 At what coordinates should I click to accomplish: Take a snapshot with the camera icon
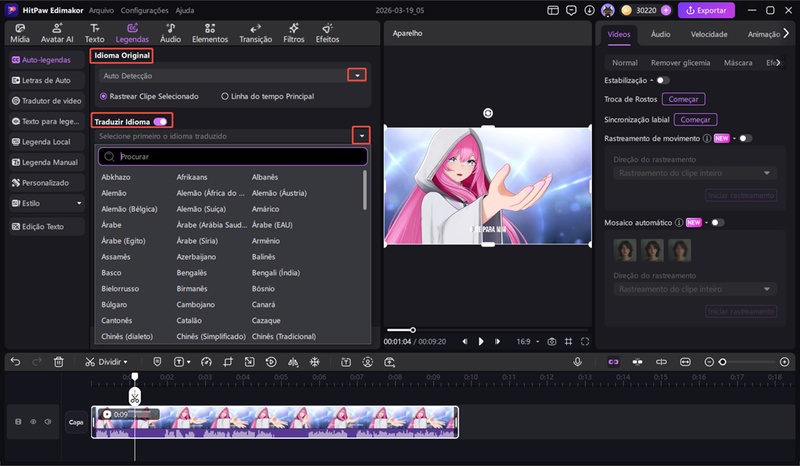point(552,341)
